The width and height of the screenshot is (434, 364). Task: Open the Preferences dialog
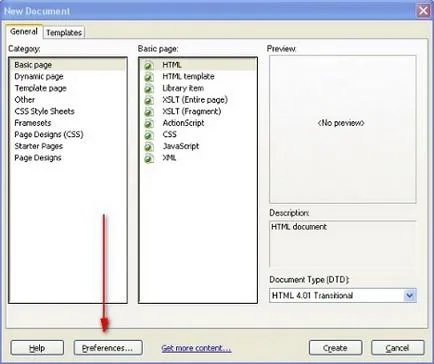[x=108, y=348]
